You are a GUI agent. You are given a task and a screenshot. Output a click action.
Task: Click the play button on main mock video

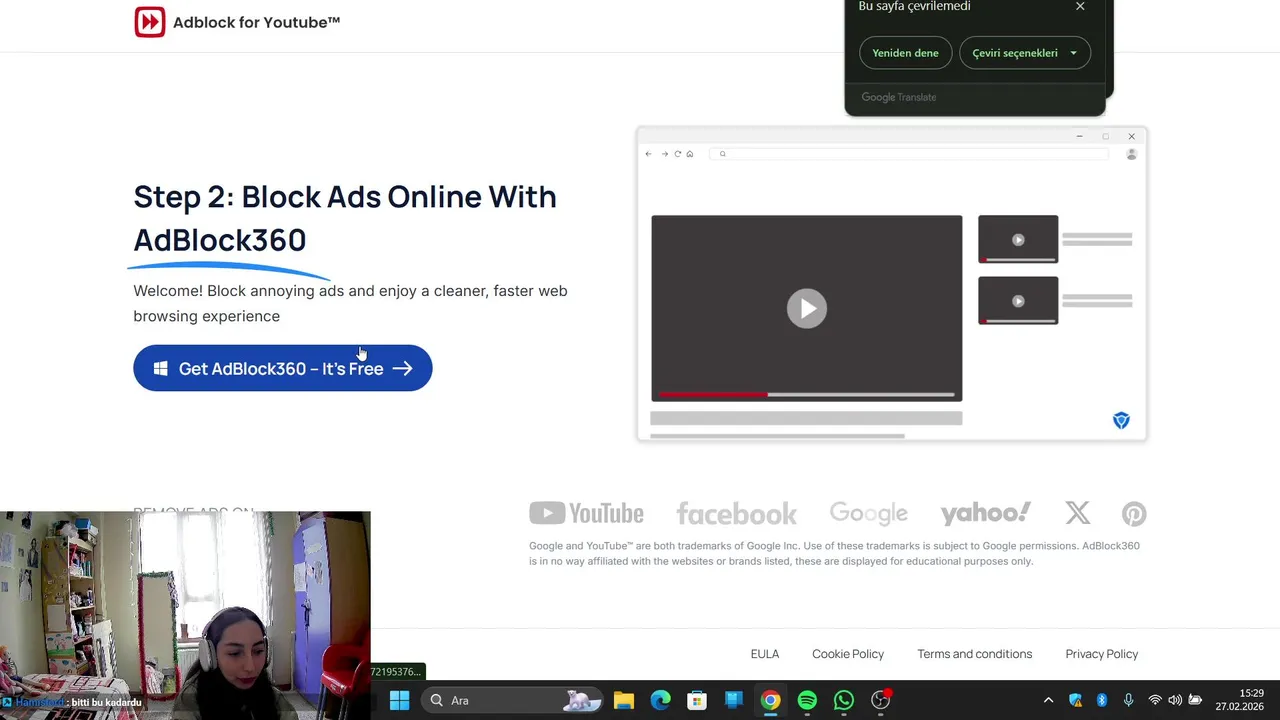(x=807, y=308)
